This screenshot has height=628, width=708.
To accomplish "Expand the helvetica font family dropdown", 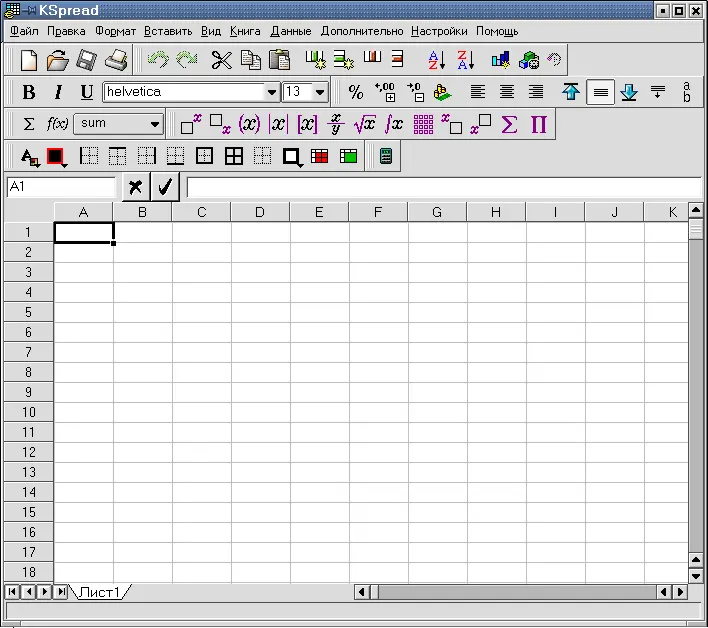I will [x=271, y=92].
